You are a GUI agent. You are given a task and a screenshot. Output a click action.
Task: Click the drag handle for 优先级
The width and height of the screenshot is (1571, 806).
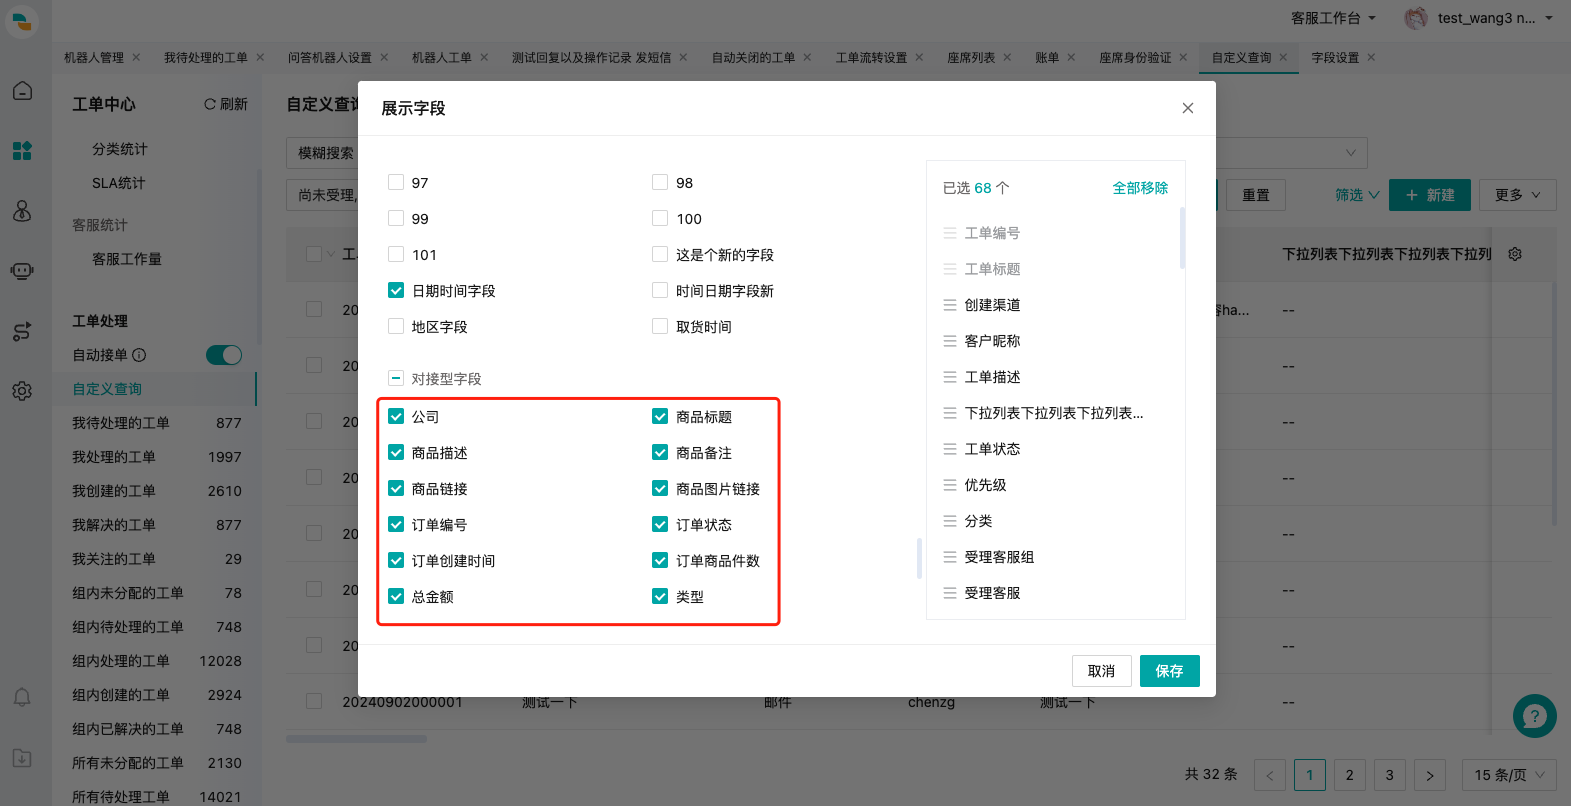tap(950, 485)
